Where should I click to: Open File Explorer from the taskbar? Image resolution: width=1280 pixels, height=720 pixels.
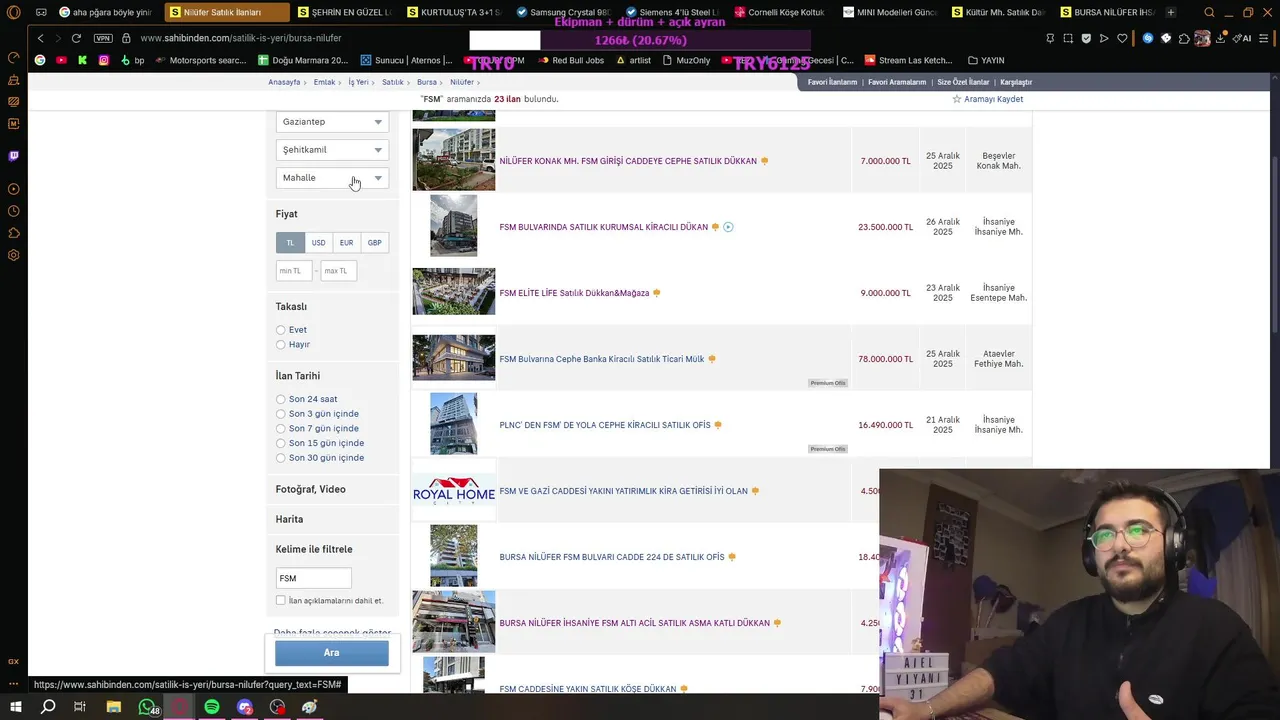click(x=114, y=707)
